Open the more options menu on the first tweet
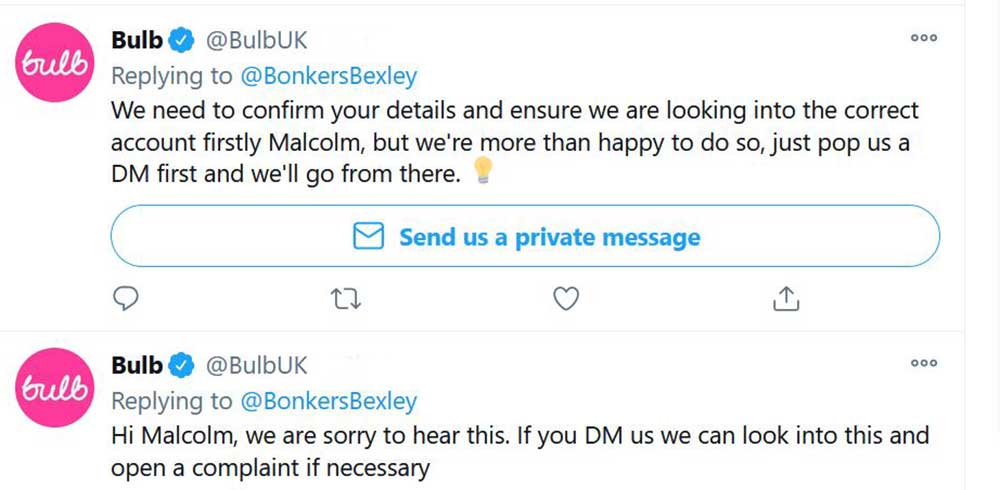The height and width of the screenshot is (490, 1000). [923, 38]
